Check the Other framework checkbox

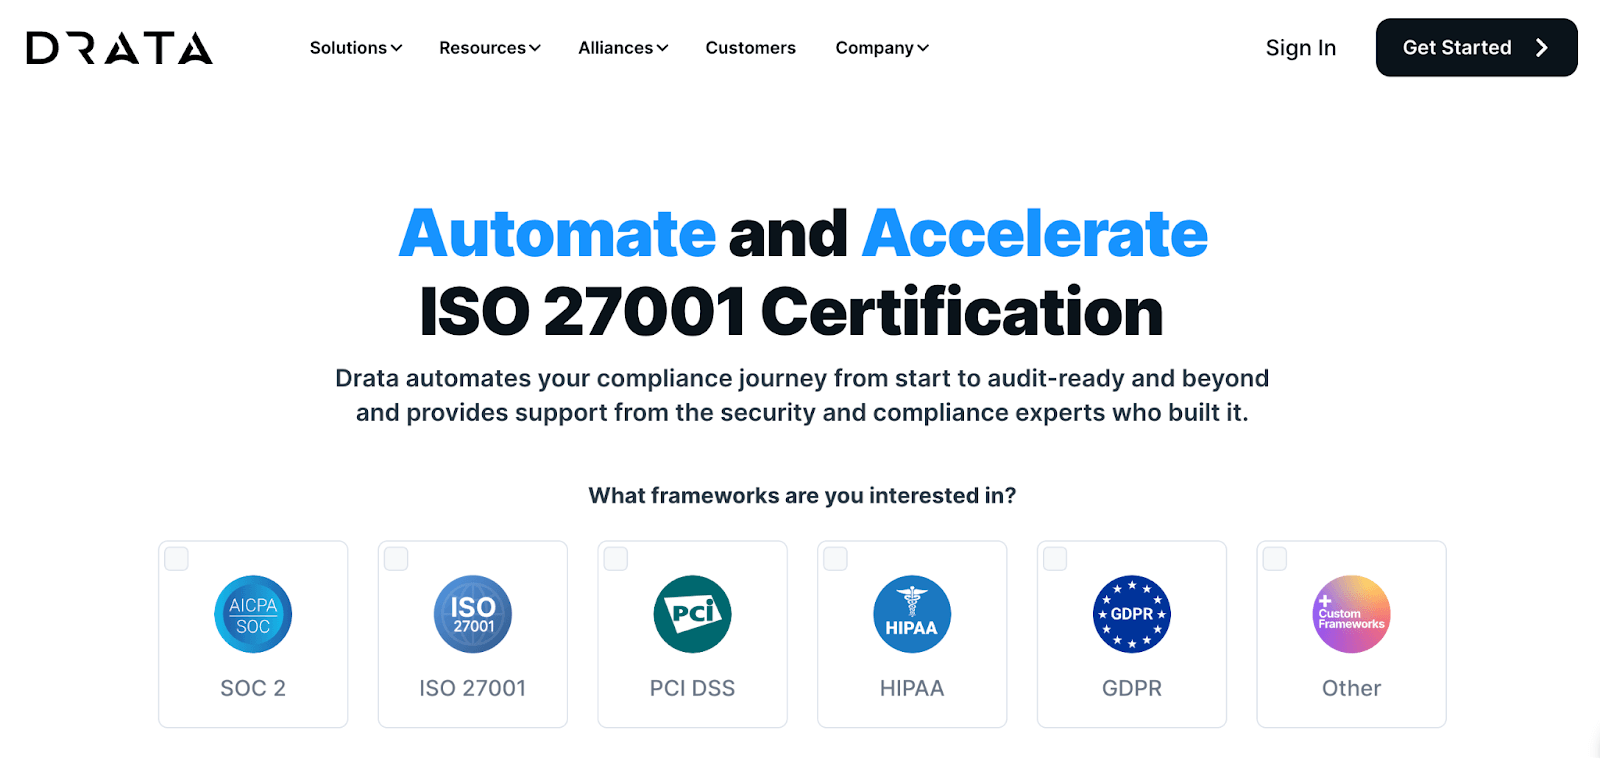pyautogui.click(x=1275, y=559)
